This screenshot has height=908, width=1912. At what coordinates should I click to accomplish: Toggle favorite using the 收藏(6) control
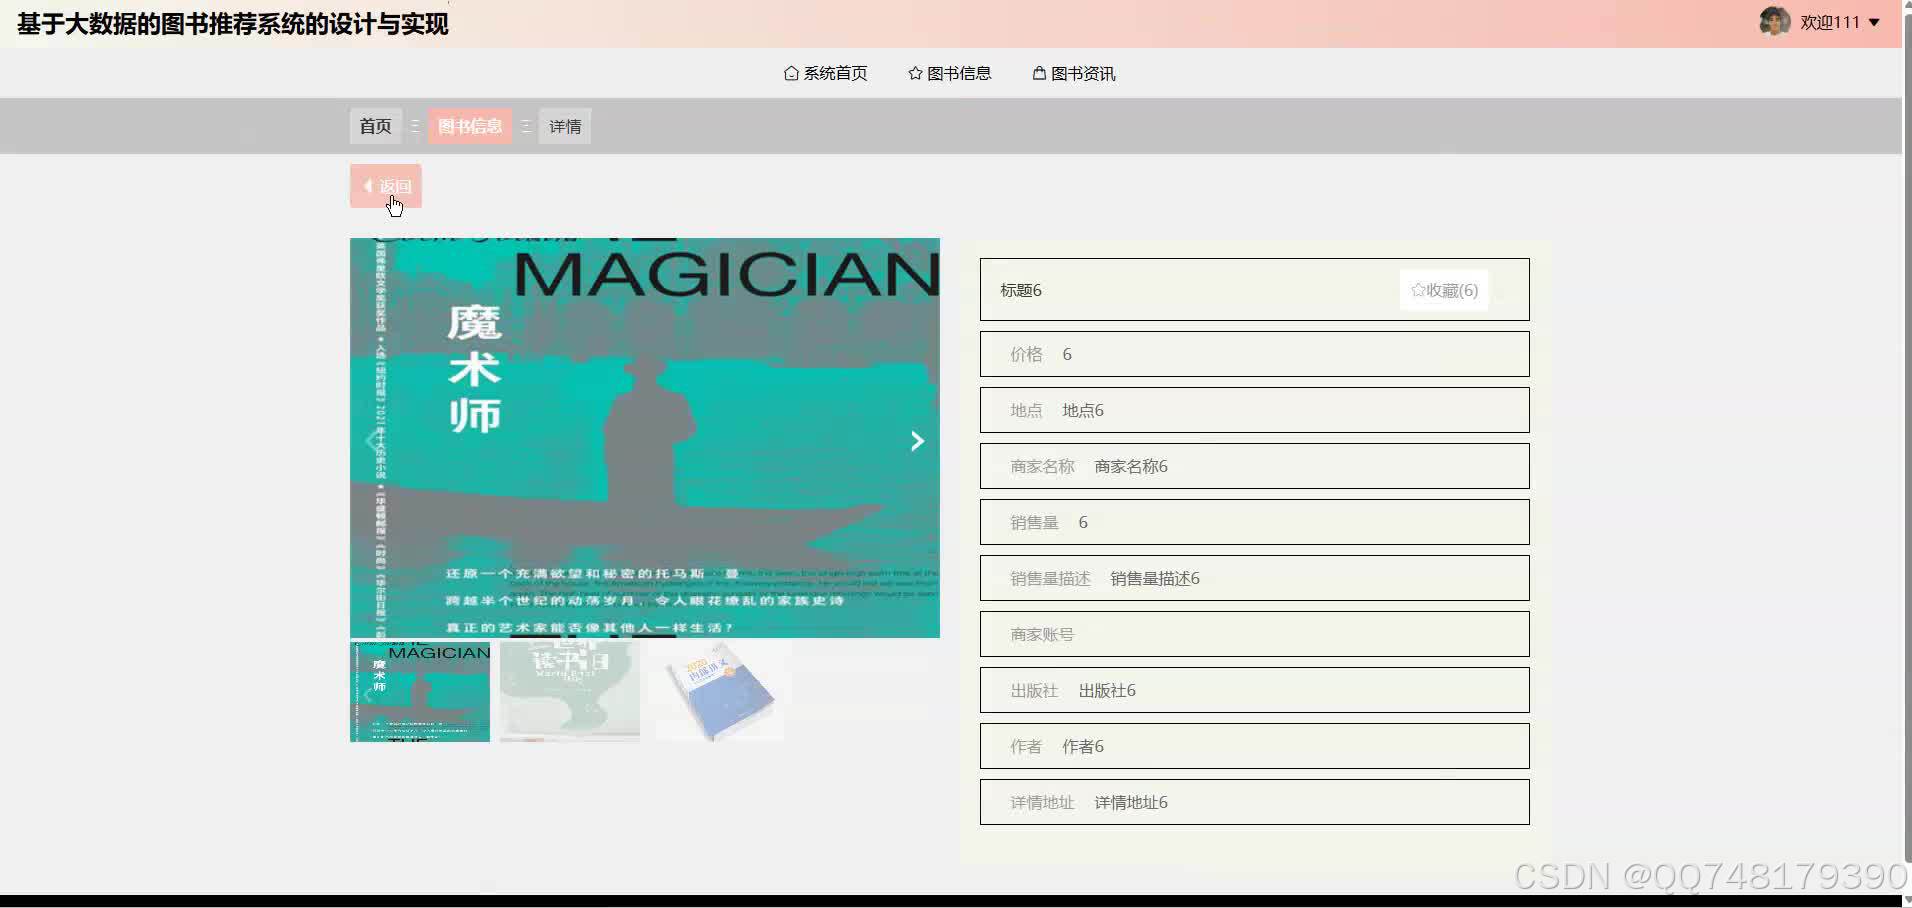point(1444,290)
